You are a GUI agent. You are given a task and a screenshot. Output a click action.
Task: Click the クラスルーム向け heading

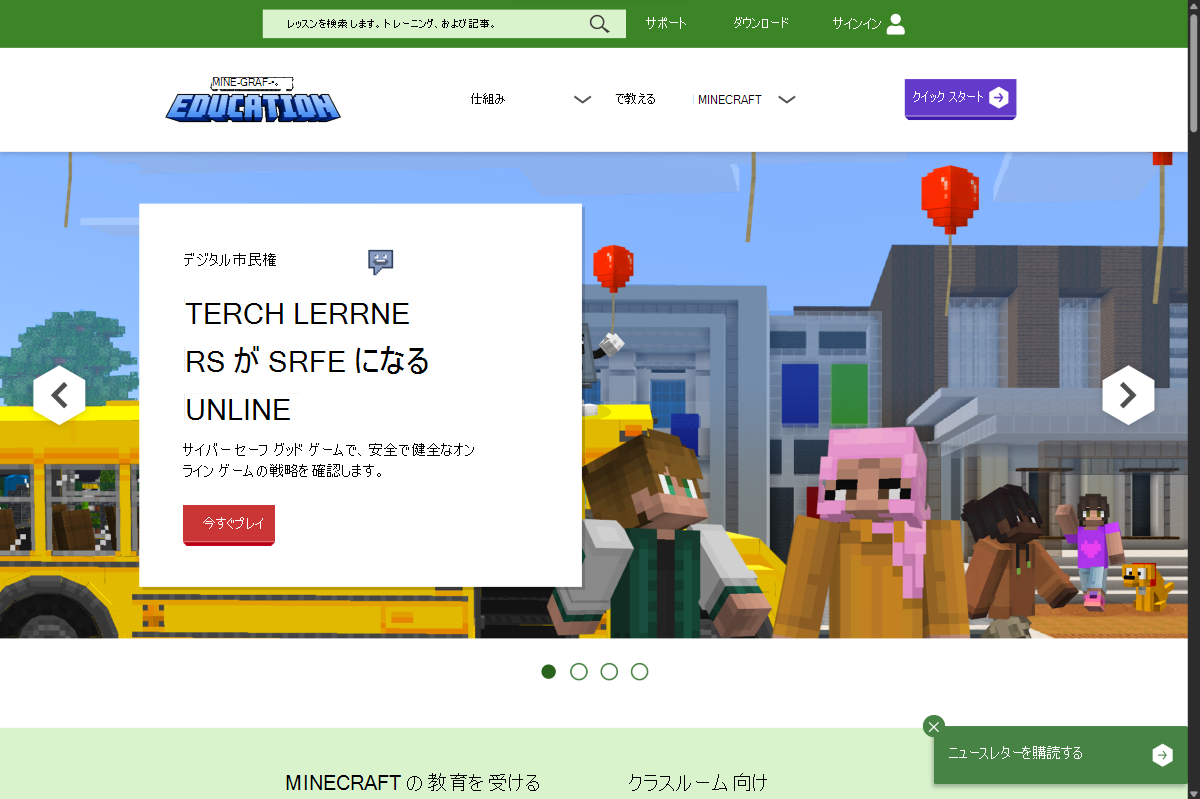click(698, 782)
